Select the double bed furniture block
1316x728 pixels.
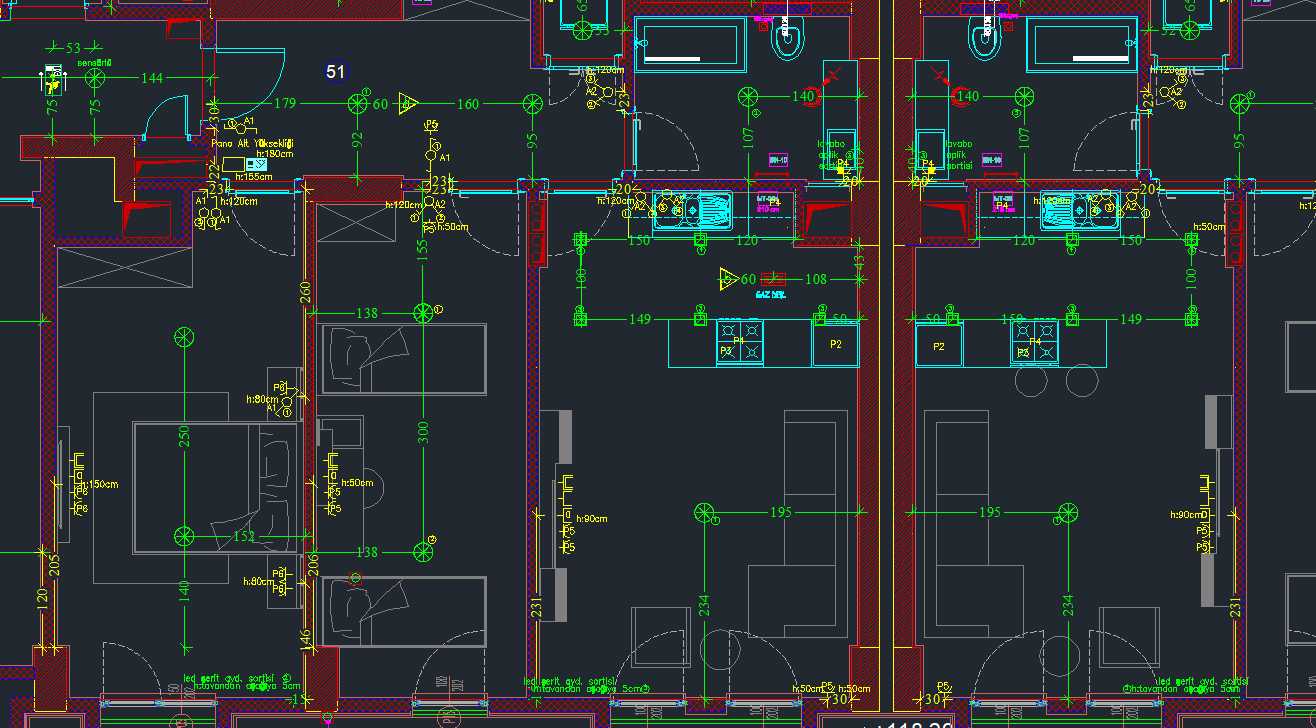(x=215, y=487)
